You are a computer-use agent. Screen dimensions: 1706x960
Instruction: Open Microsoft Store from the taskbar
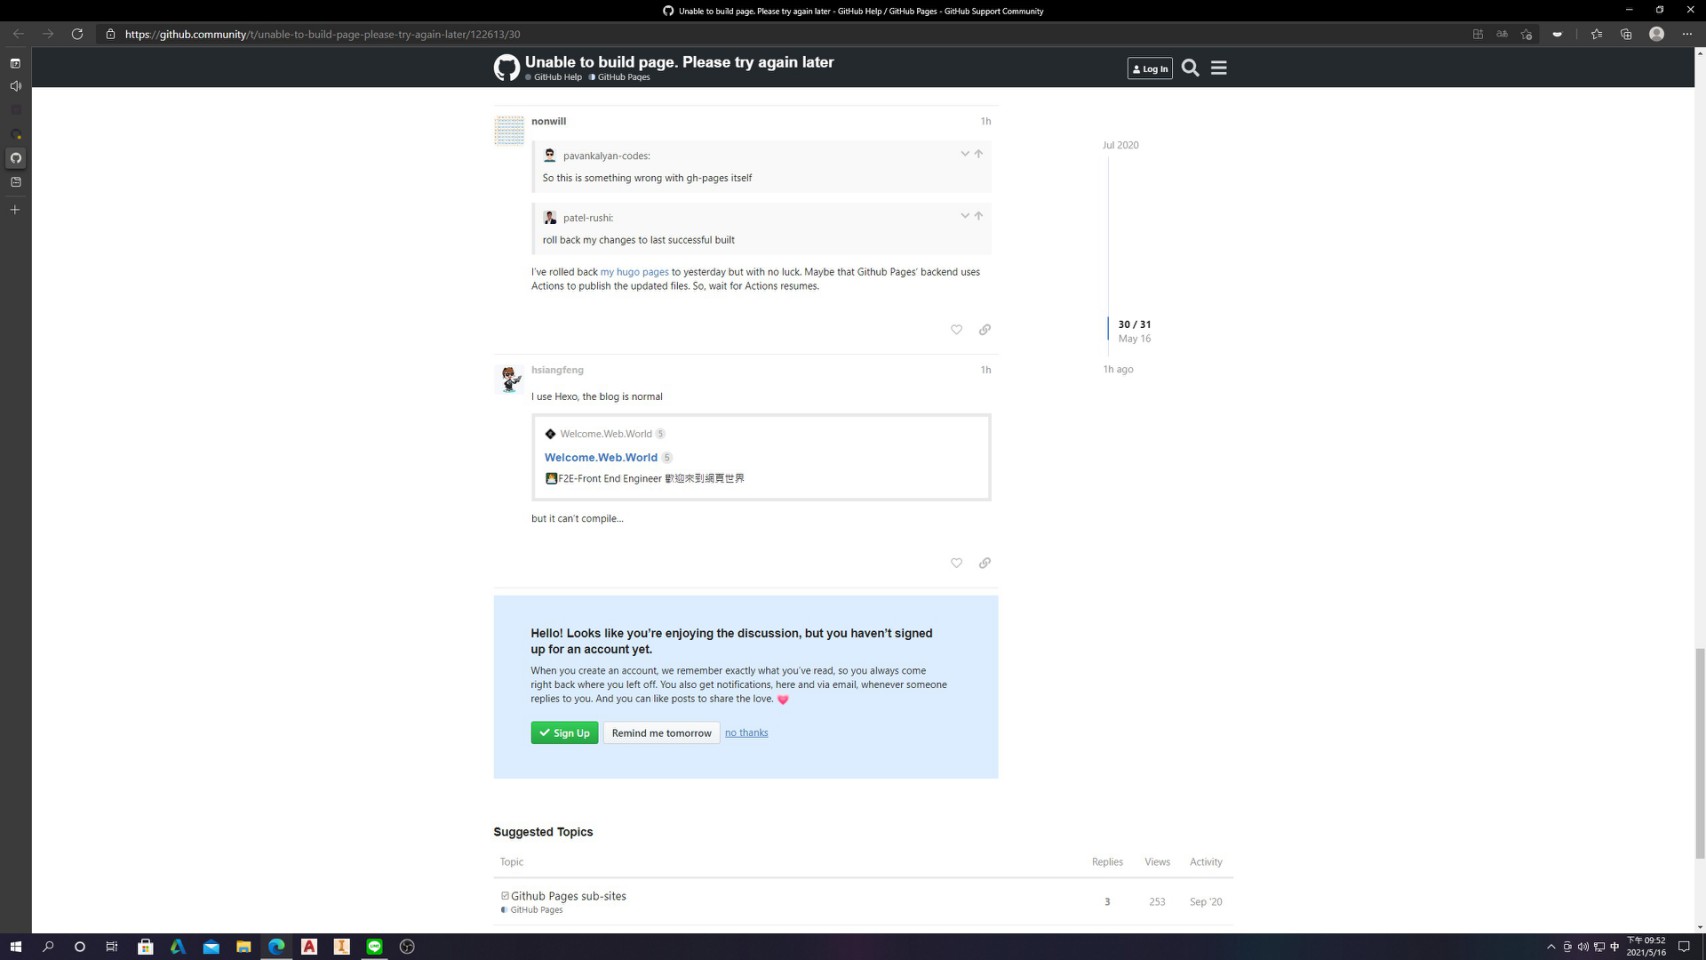coord(145,947)
